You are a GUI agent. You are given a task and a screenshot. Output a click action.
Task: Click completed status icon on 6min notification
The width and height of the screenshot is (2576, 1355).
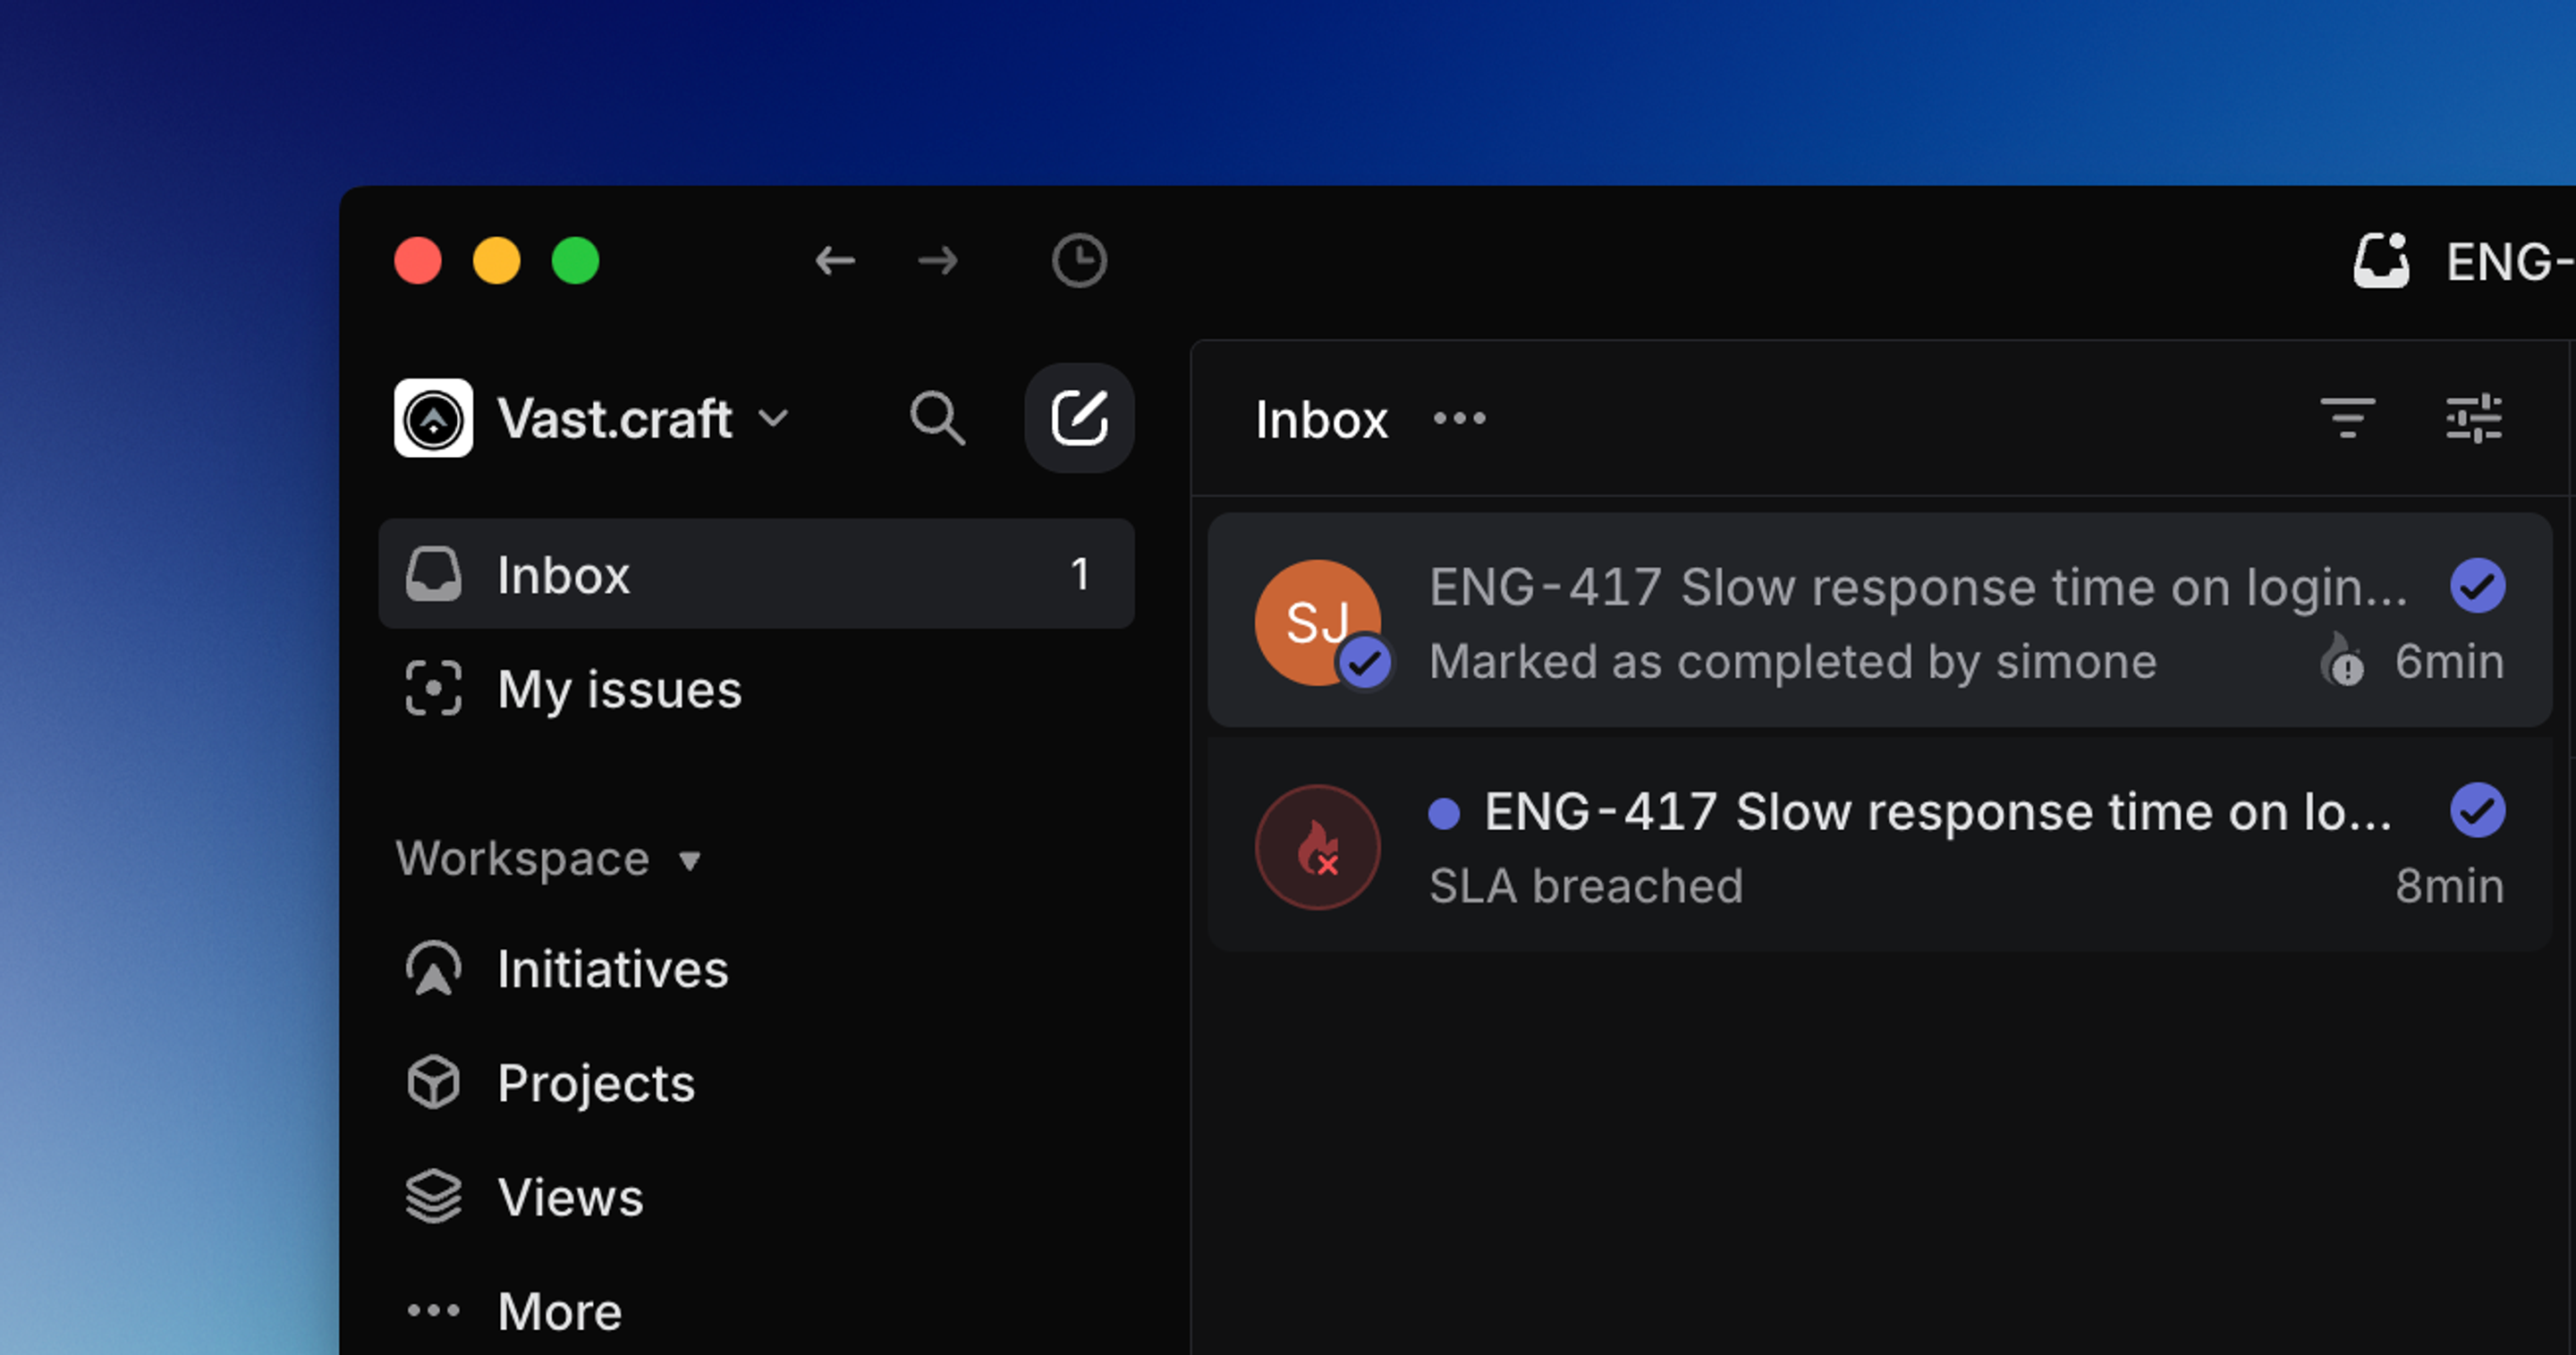pos(2477,586)
